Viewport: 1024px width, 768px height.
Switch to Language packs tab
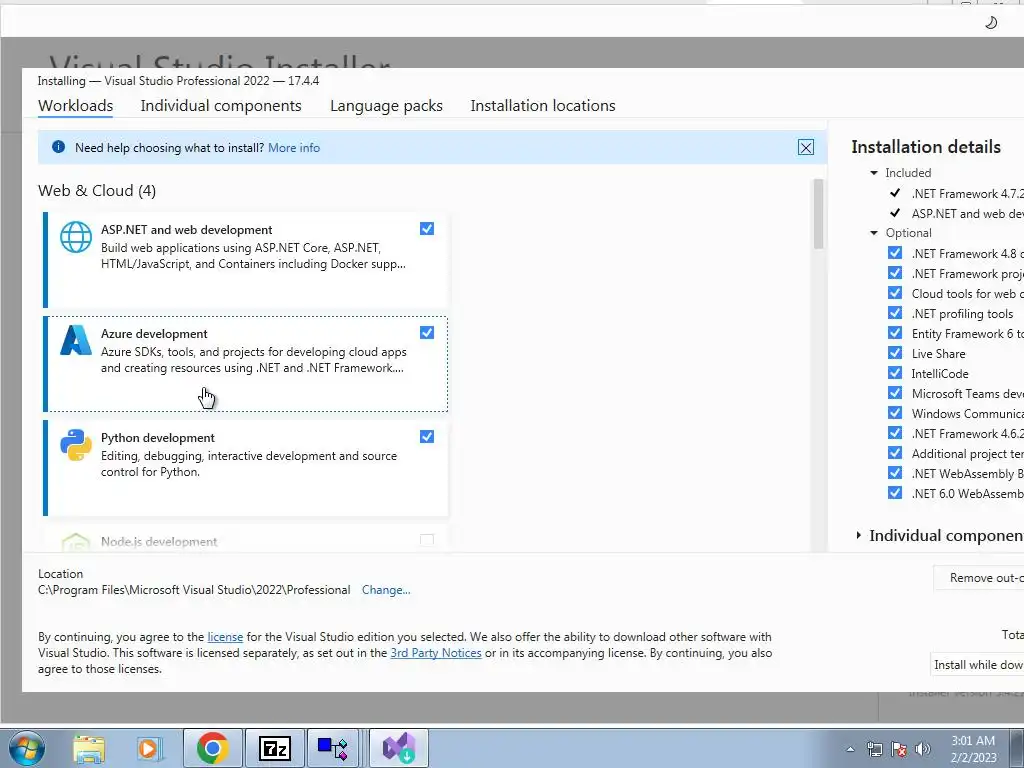(386, 106)
